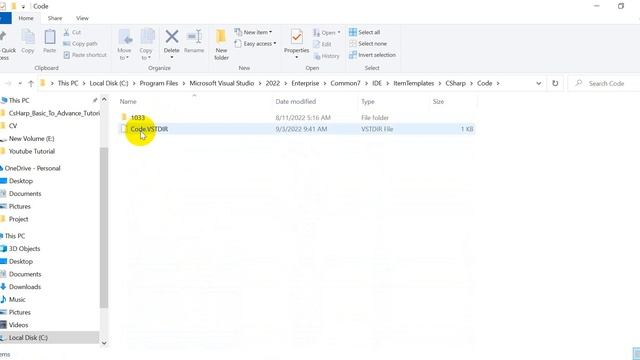Click the VSTDIR File type cell
The image size is (640, 360).
(377, 129)
